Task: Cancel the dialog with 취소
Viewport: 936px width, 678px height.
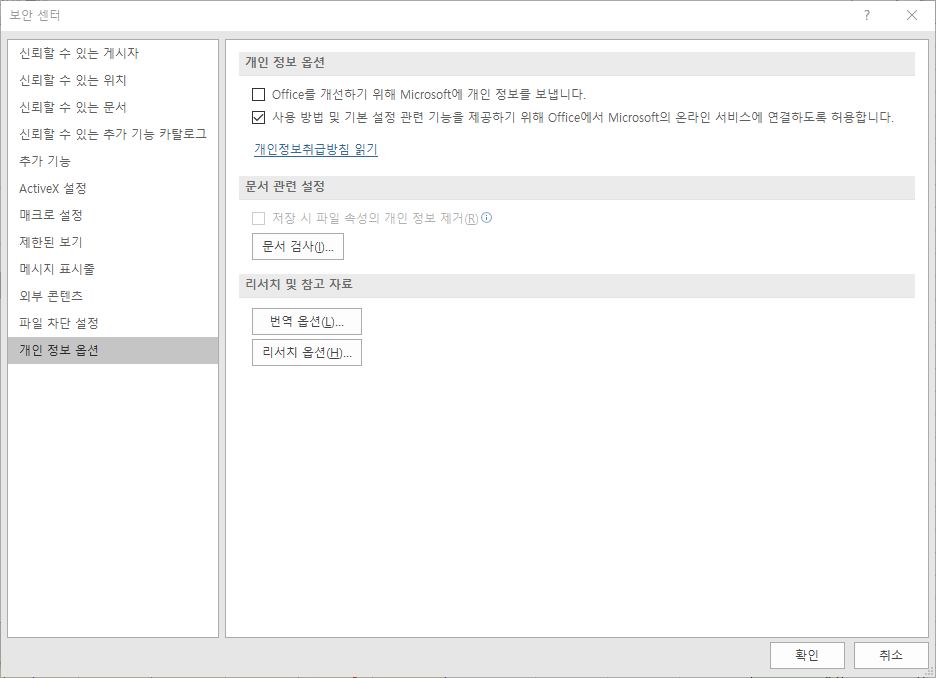Action: (891, 655)
